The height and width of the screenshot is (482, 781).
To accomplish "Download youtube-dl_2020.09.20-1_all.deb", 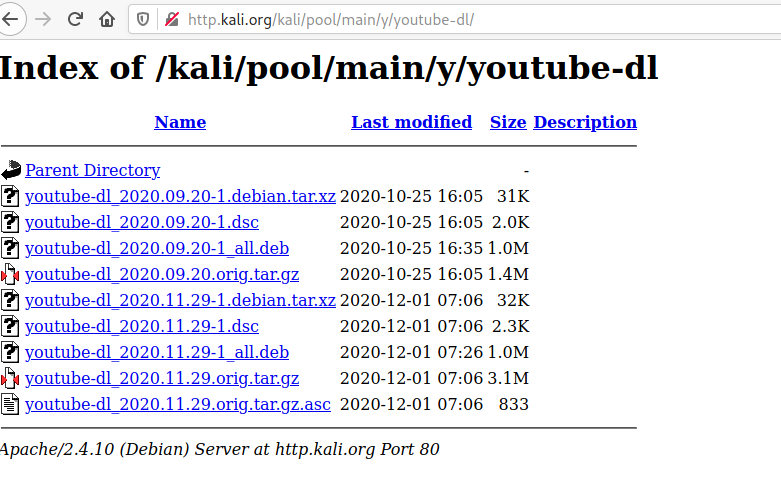I will [157, 249].
